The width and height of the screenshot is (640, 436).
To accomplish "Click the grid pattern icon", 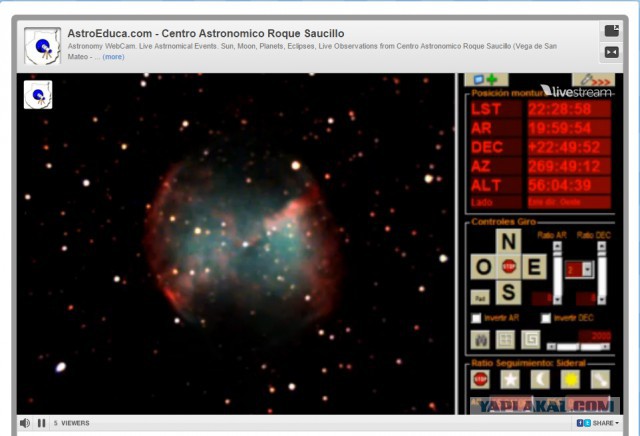I will click(505, 340).
